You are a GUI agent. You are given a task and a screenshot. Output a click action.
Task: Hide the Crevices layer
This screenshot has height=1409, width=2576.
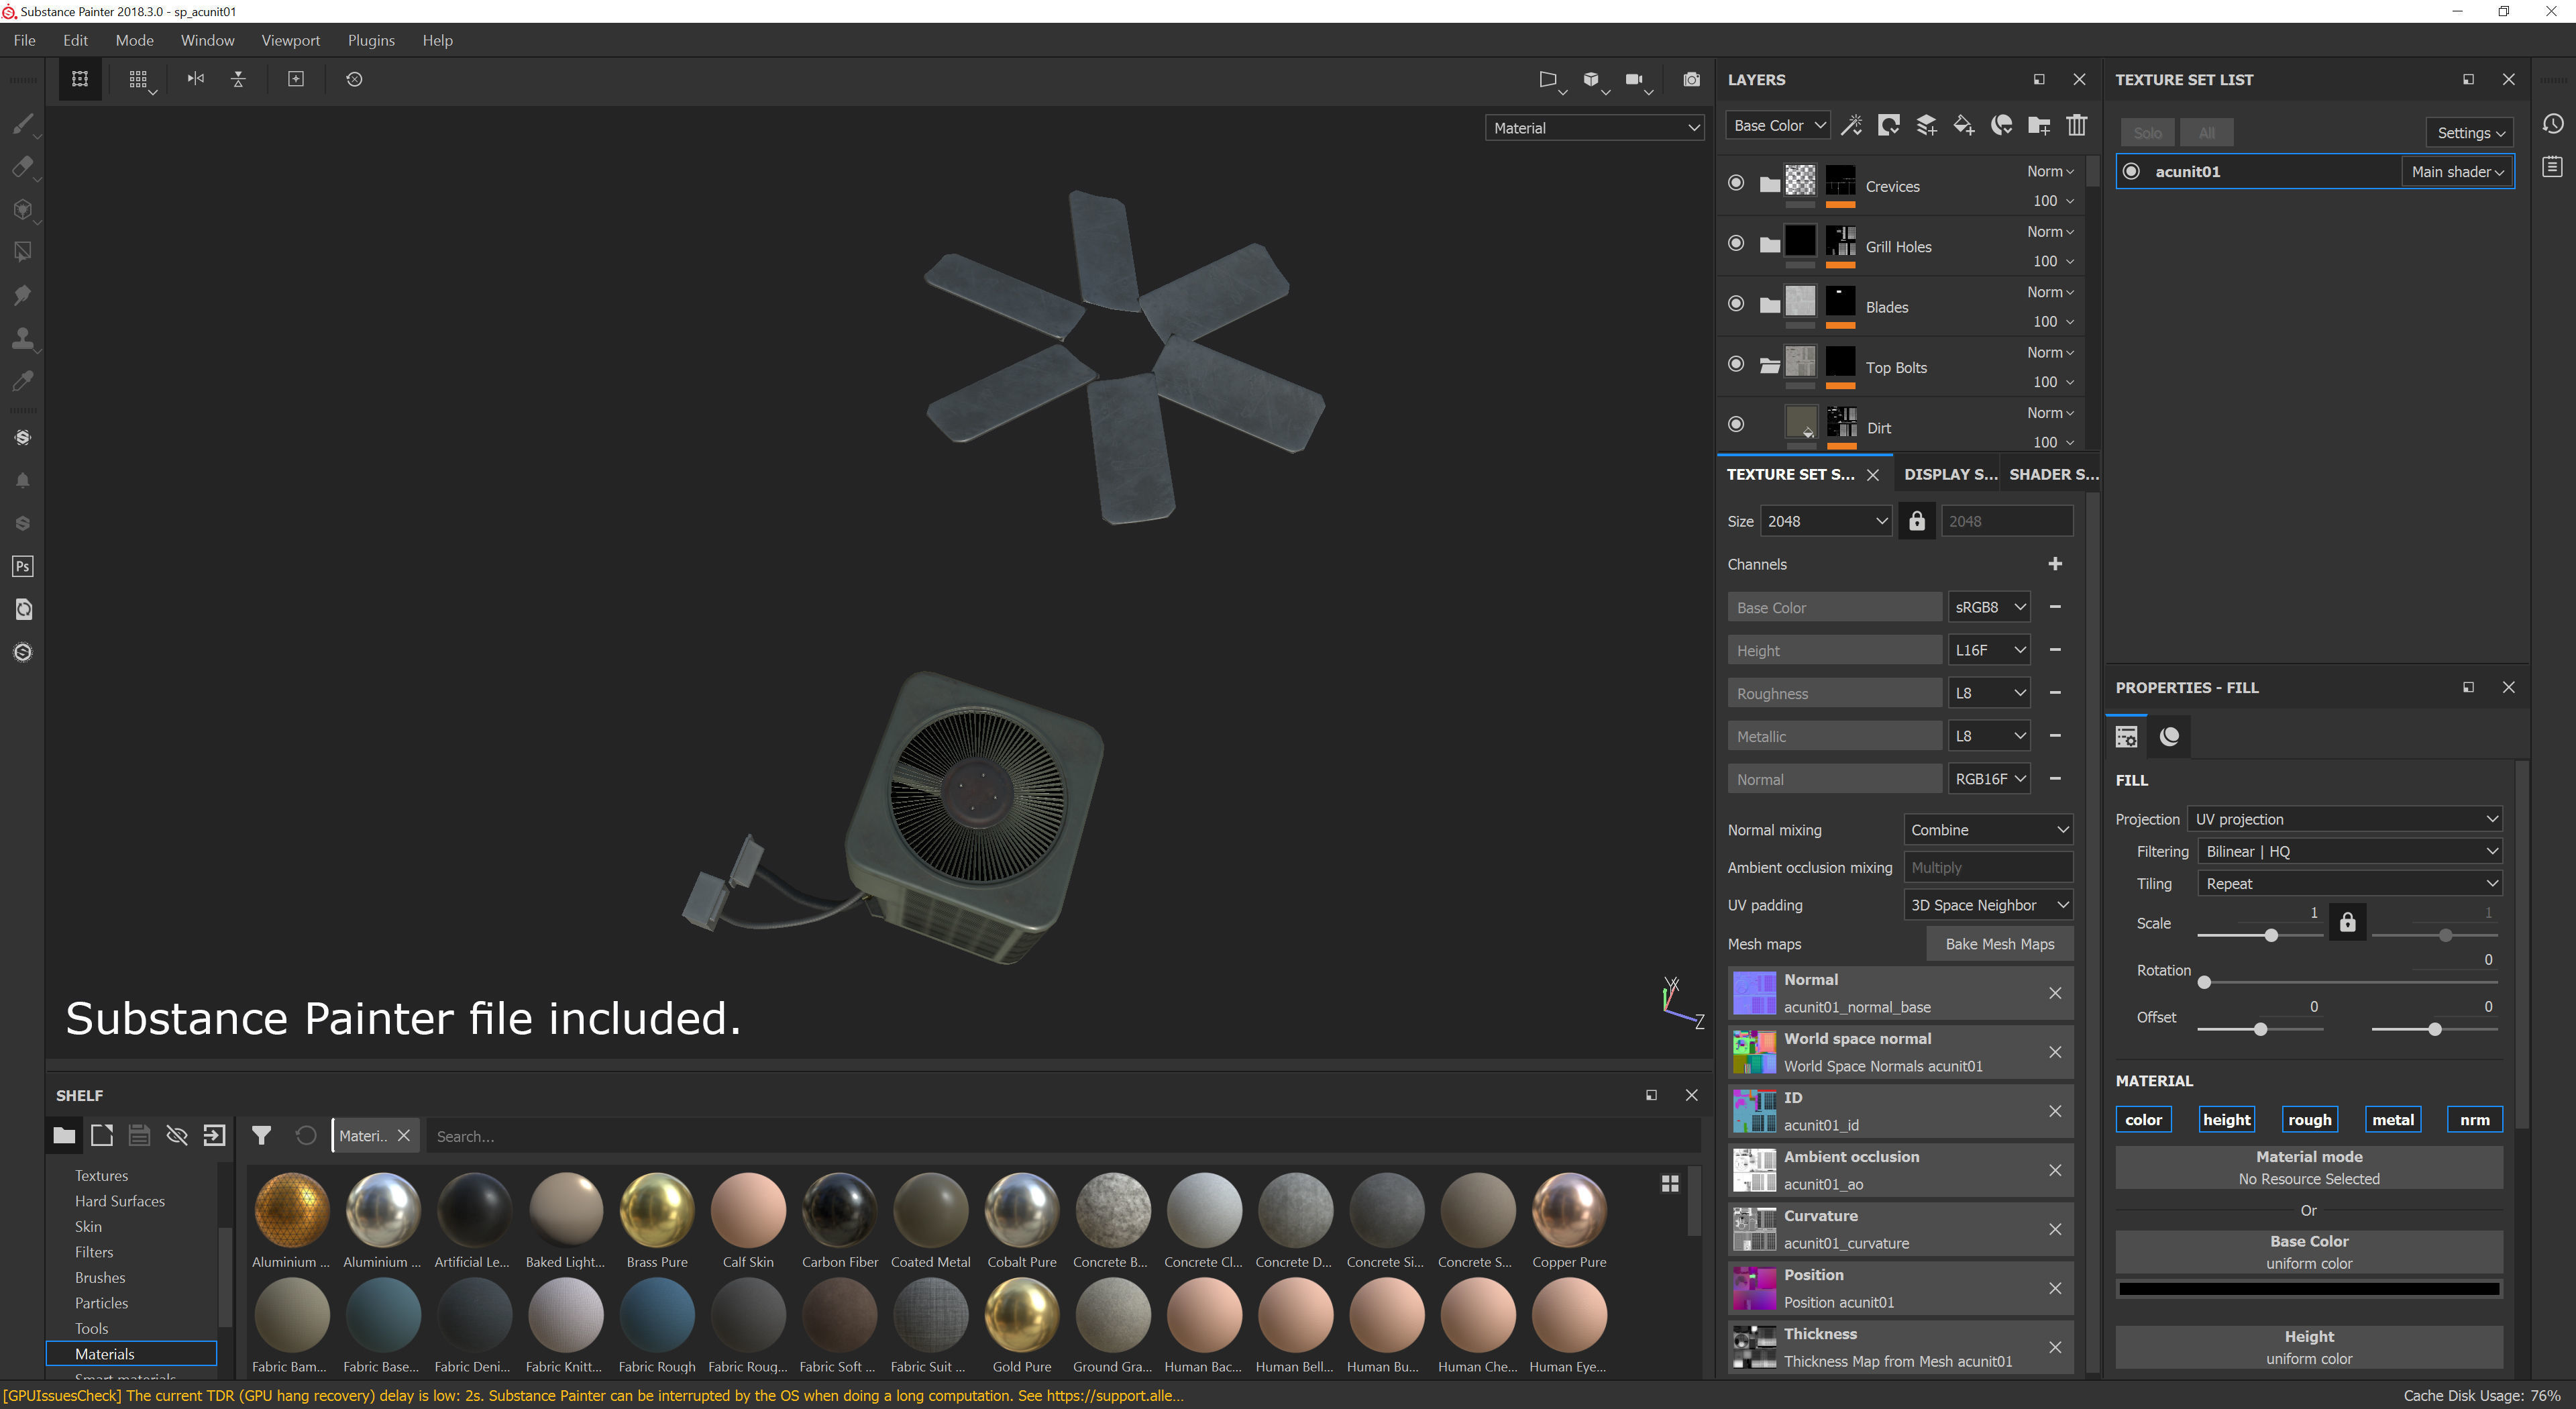(x=1736, y=184)
